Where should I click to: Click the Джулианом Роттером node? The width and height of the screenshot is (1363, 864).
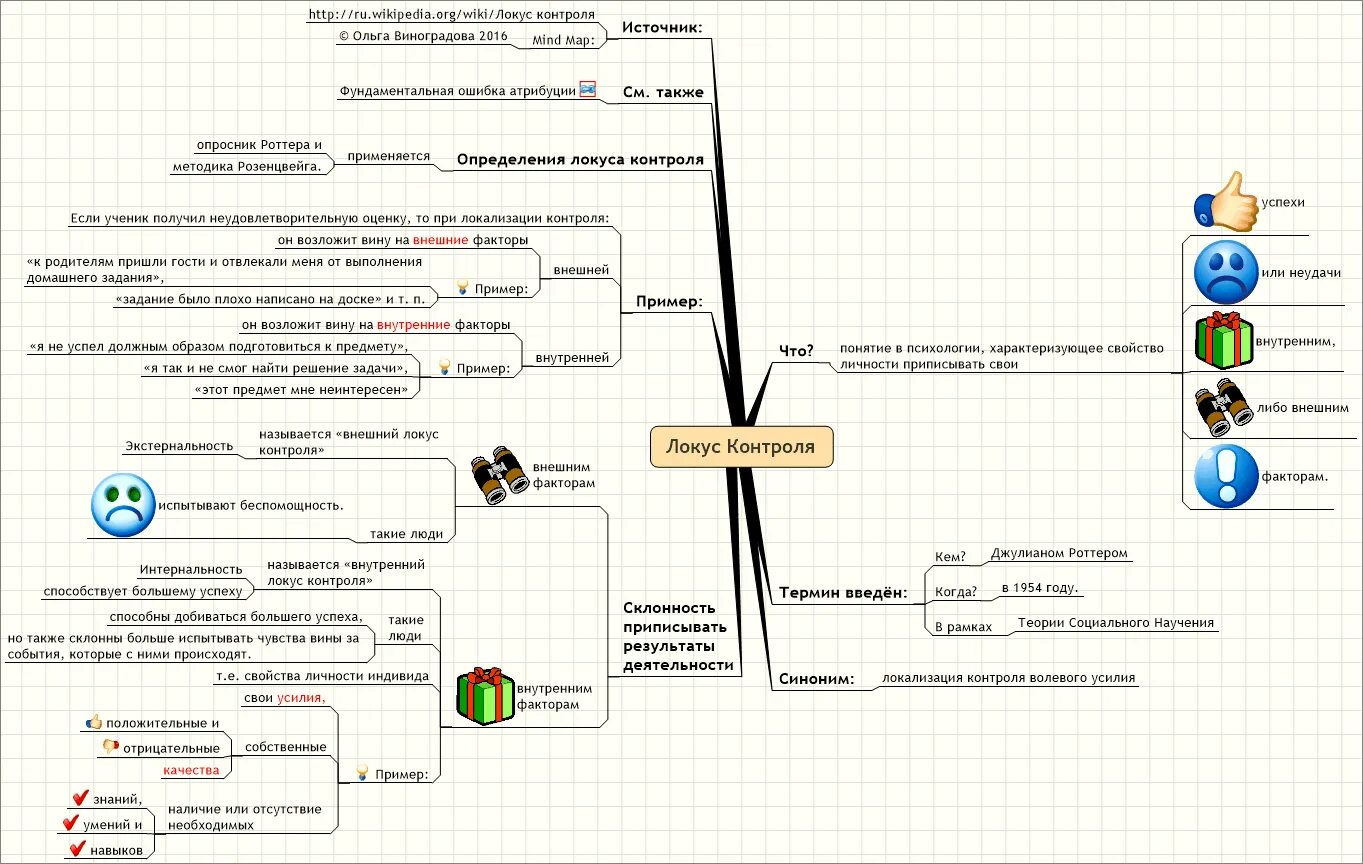coord(1059,553)
